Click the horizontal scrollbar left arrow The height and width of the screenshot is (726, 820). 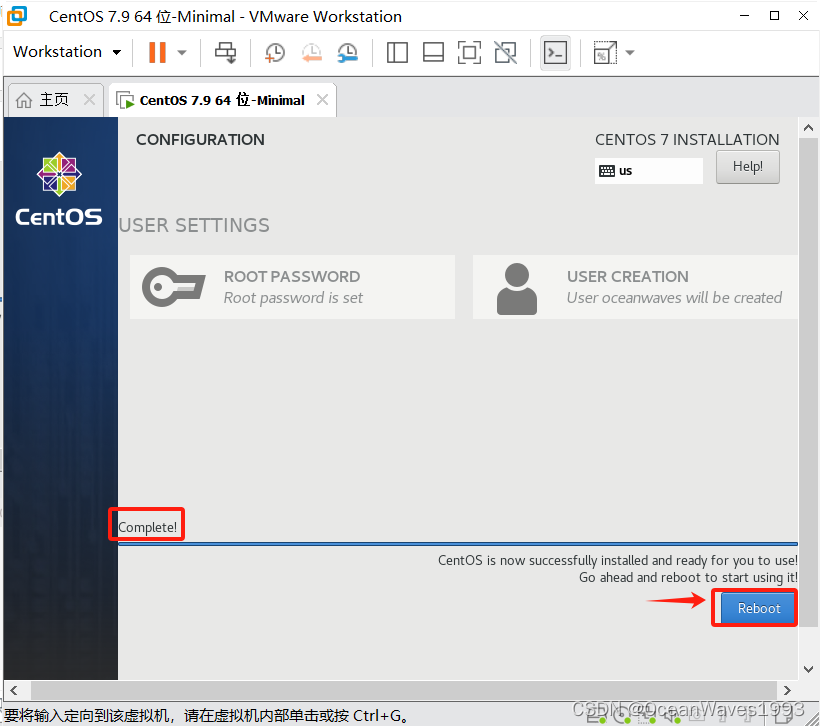tap(14, 690)
